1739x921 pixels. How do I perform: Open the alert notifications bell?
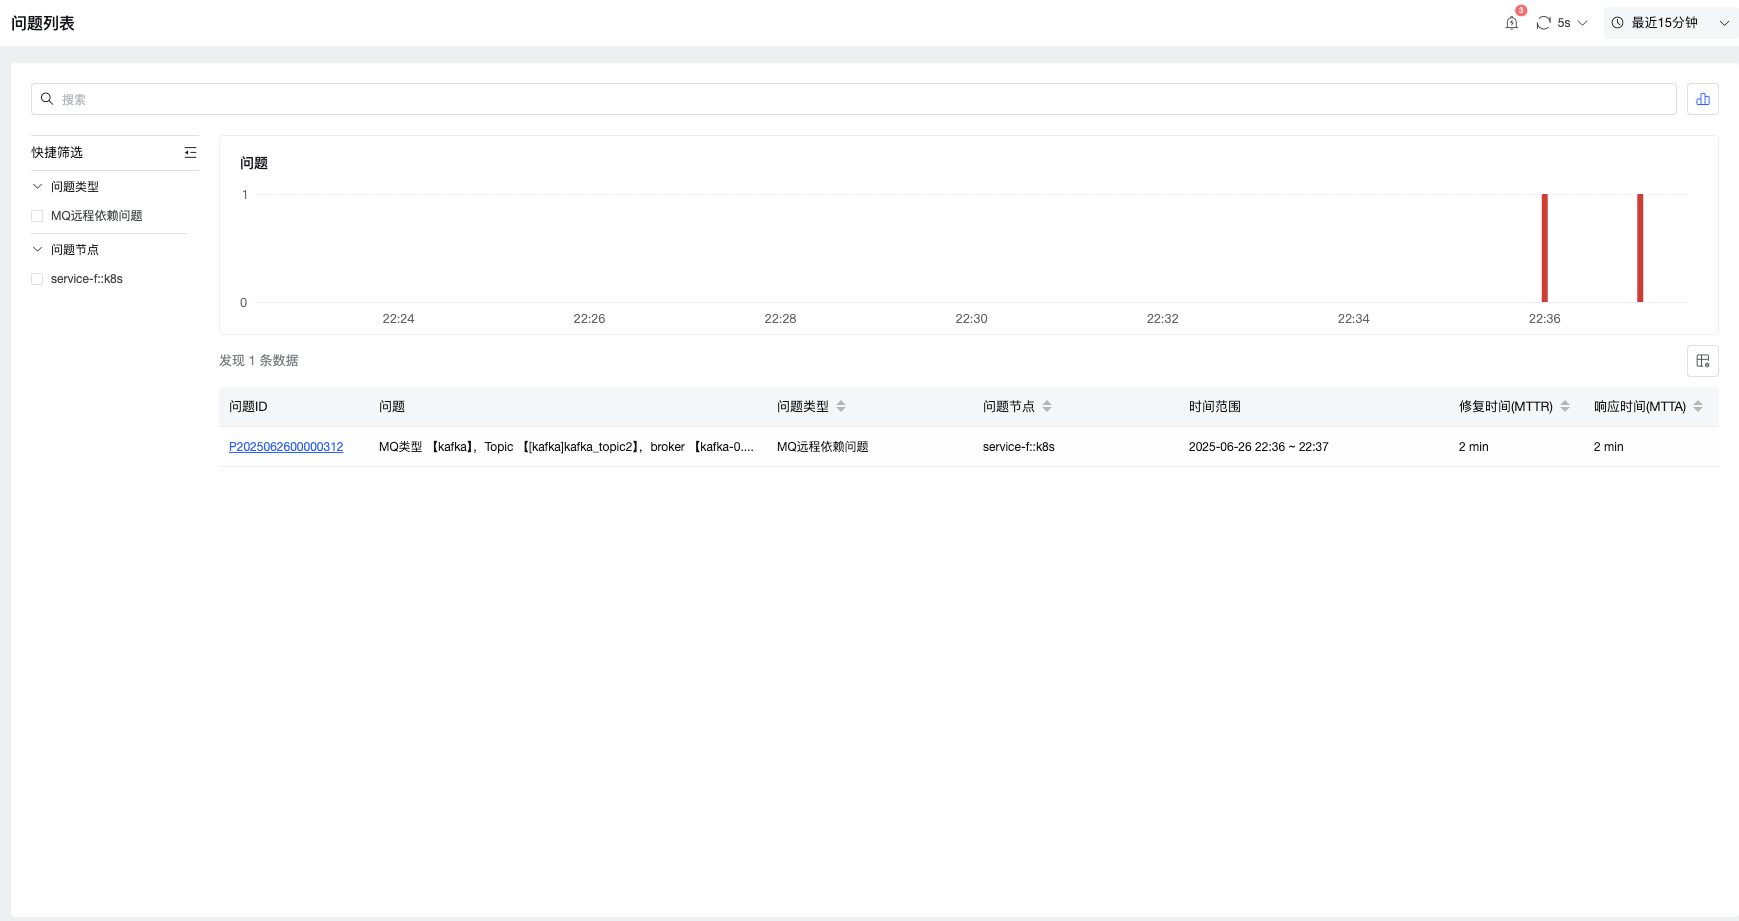tap(1512, 23)
